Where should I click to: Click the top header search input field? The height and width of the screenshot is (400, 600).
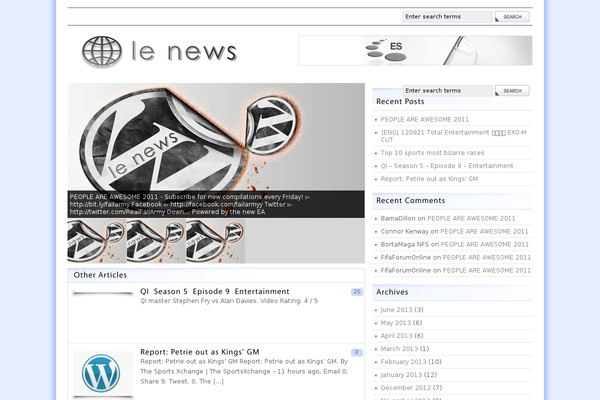click(x=447, y=16)
